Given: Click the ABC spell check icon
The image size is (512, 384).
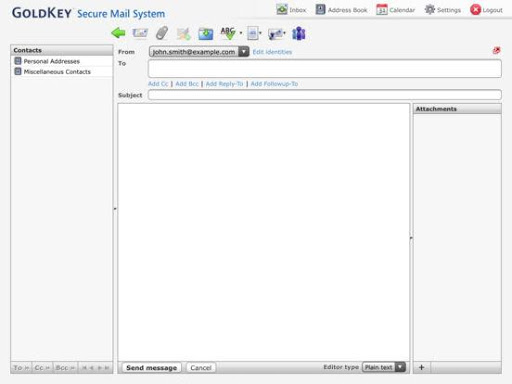Looking at the screenshot, I should (228, 33).
